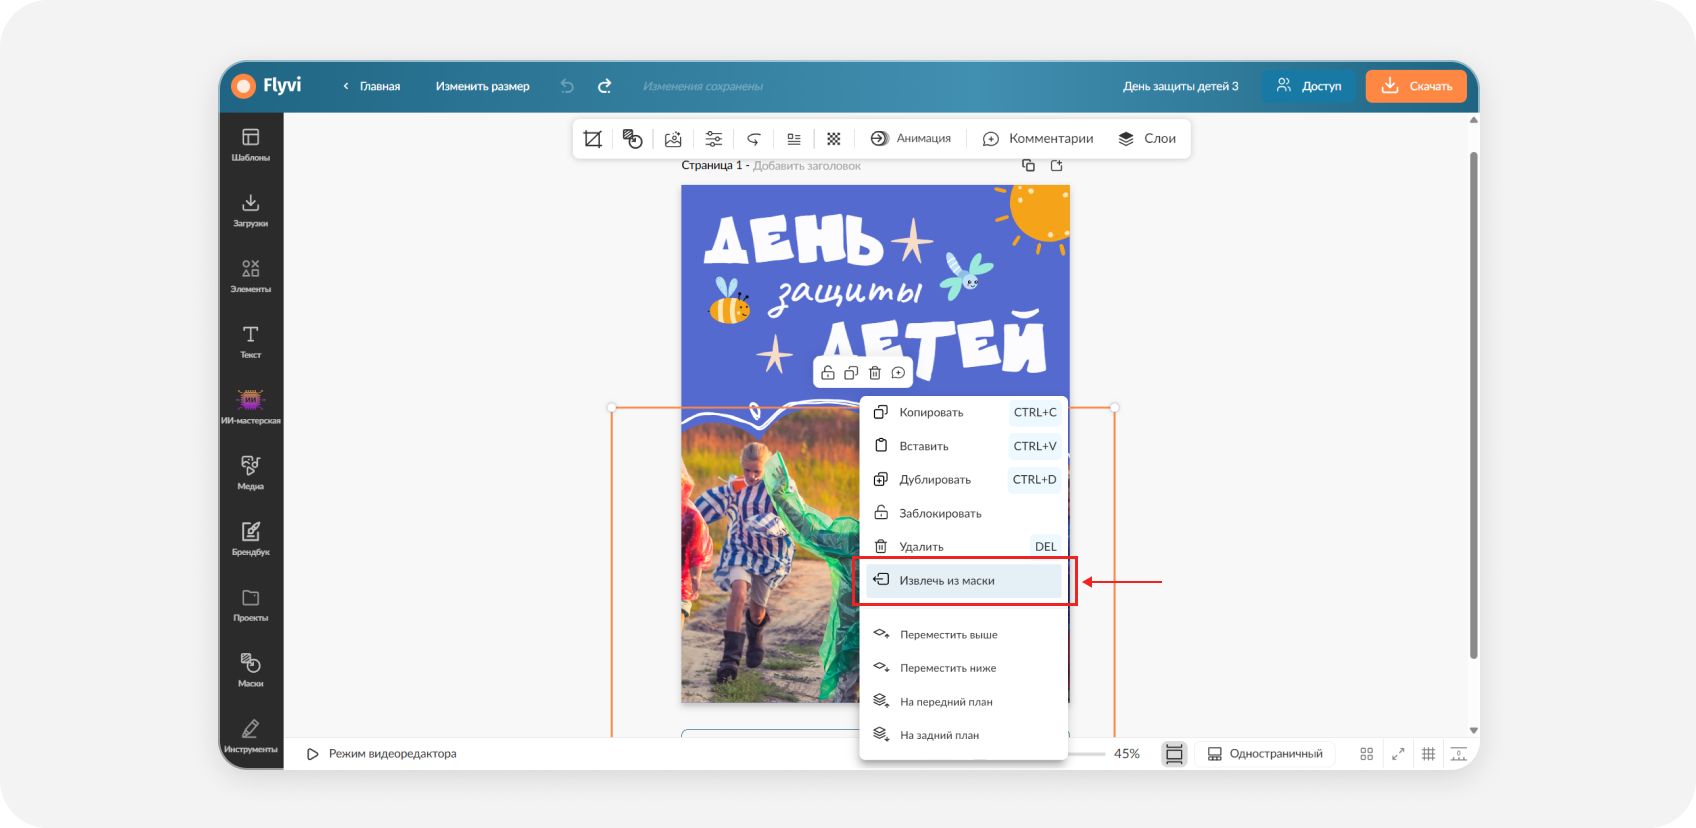Click the flip/rotate arrow icon in toolbar

754,139
